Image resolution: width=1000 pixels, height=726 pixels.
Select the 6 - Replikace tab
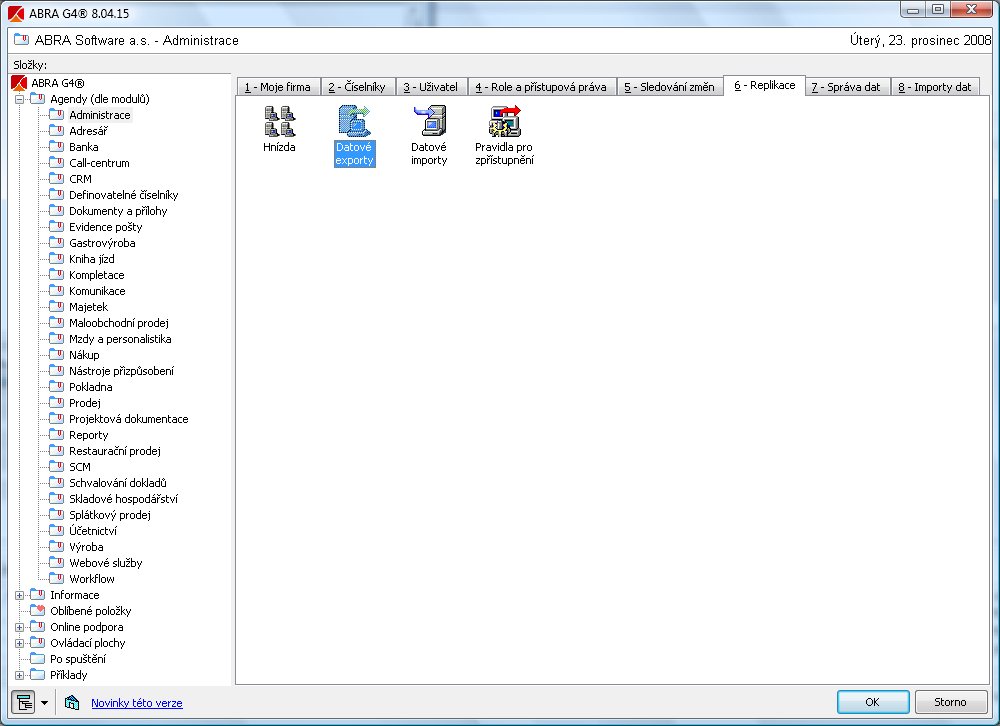click(765, 85)
